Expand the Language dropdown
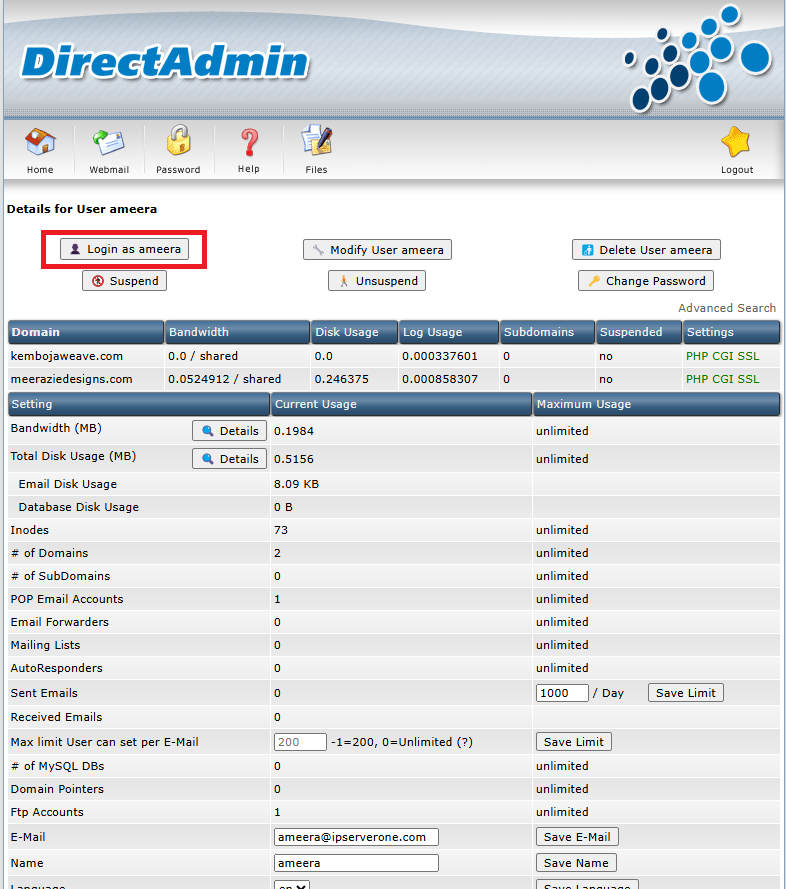Screen dimensions: 786x889 [x=292, y=885]
